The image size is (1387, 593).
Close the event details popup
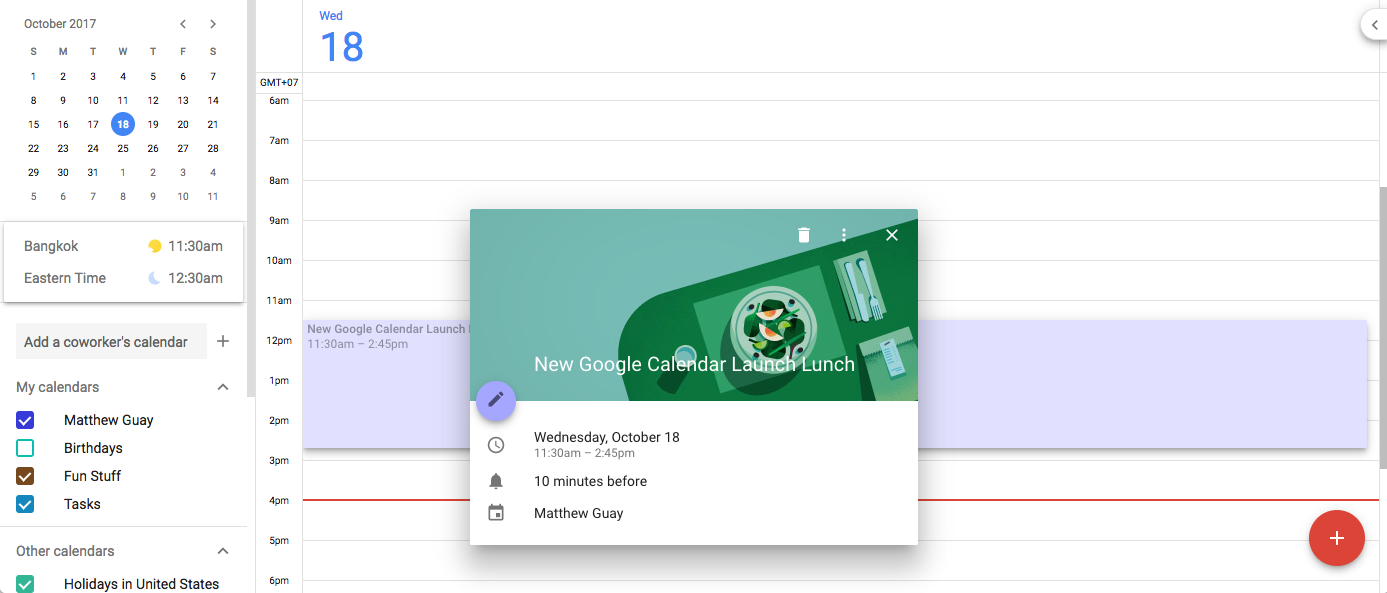point(892,235)
